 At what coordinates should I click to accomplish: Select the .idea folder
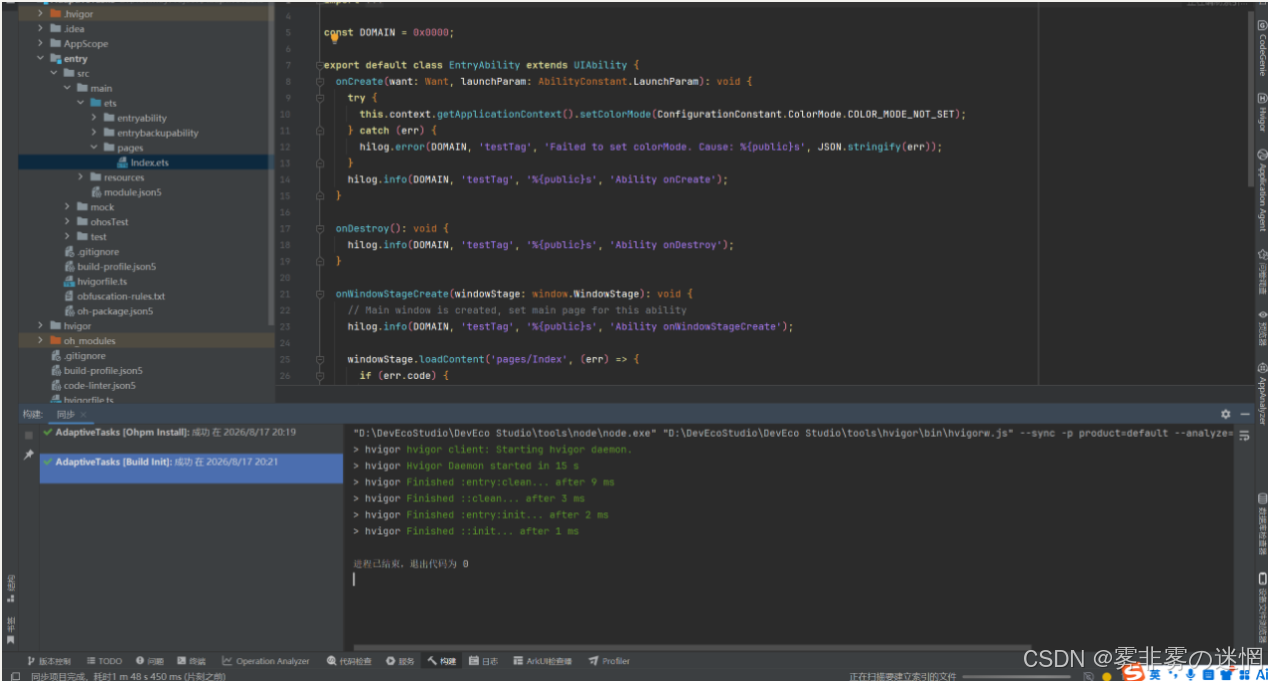coord(73,29)
